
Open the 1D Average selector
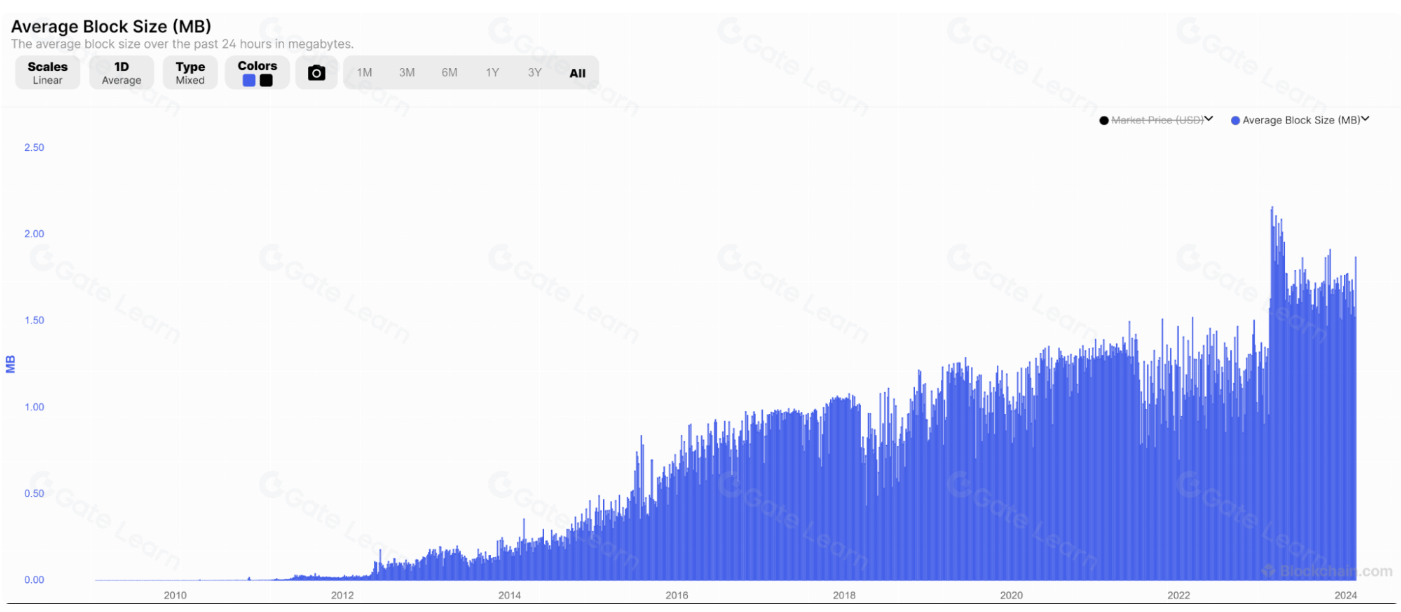click(121, 73)
